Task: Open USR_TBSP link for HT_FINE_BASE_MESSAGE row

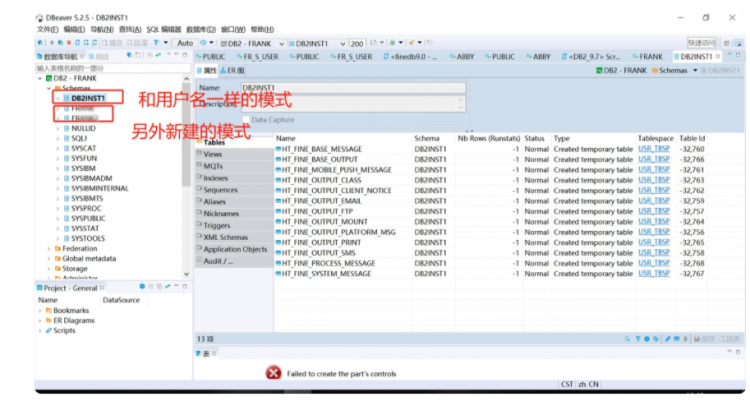Action: tap(654, 149)
